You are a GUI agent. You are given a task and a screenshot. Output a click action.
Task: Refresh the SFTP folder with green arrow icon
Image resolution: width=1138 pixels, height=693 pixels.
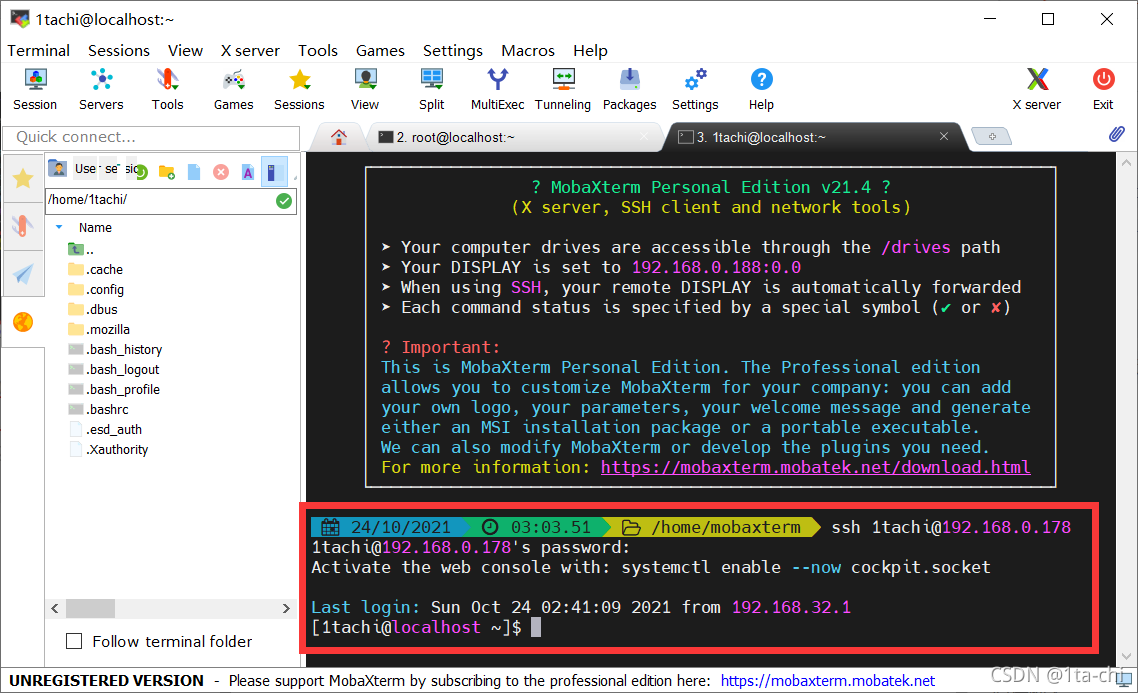coord(141,172)
